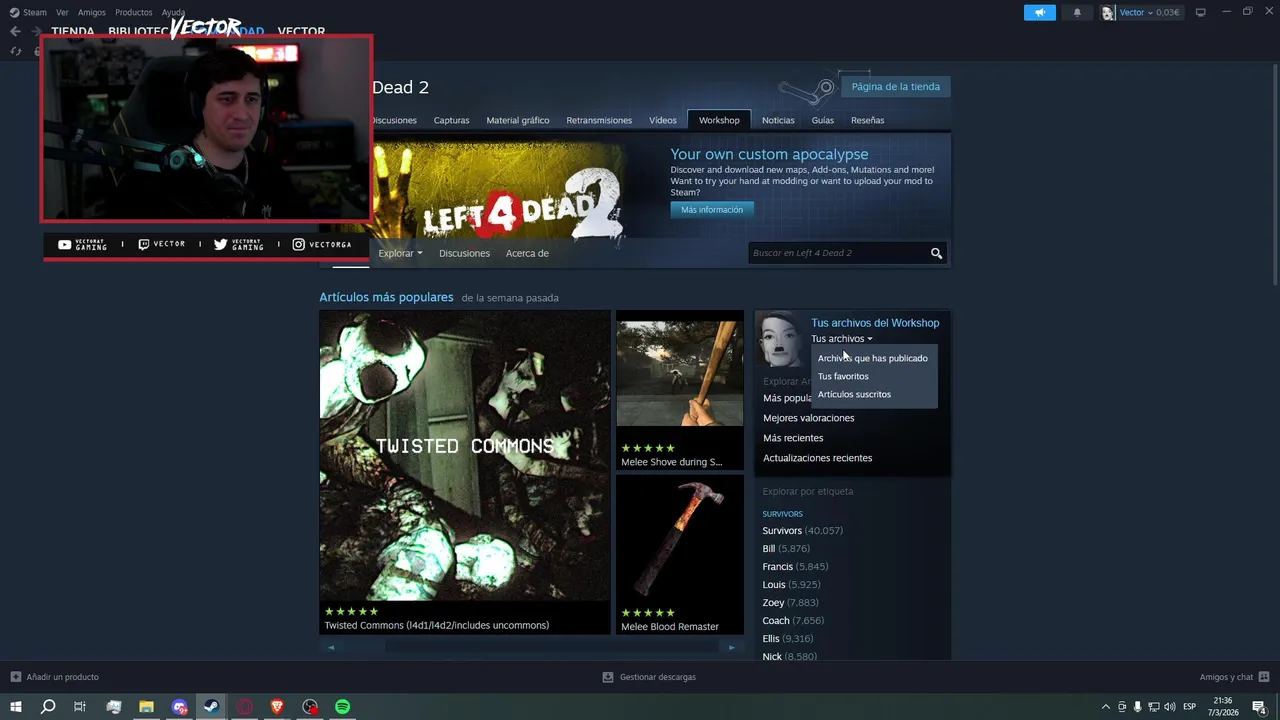Click the Melee Blood Remaster title

click(x=670, y=627)
